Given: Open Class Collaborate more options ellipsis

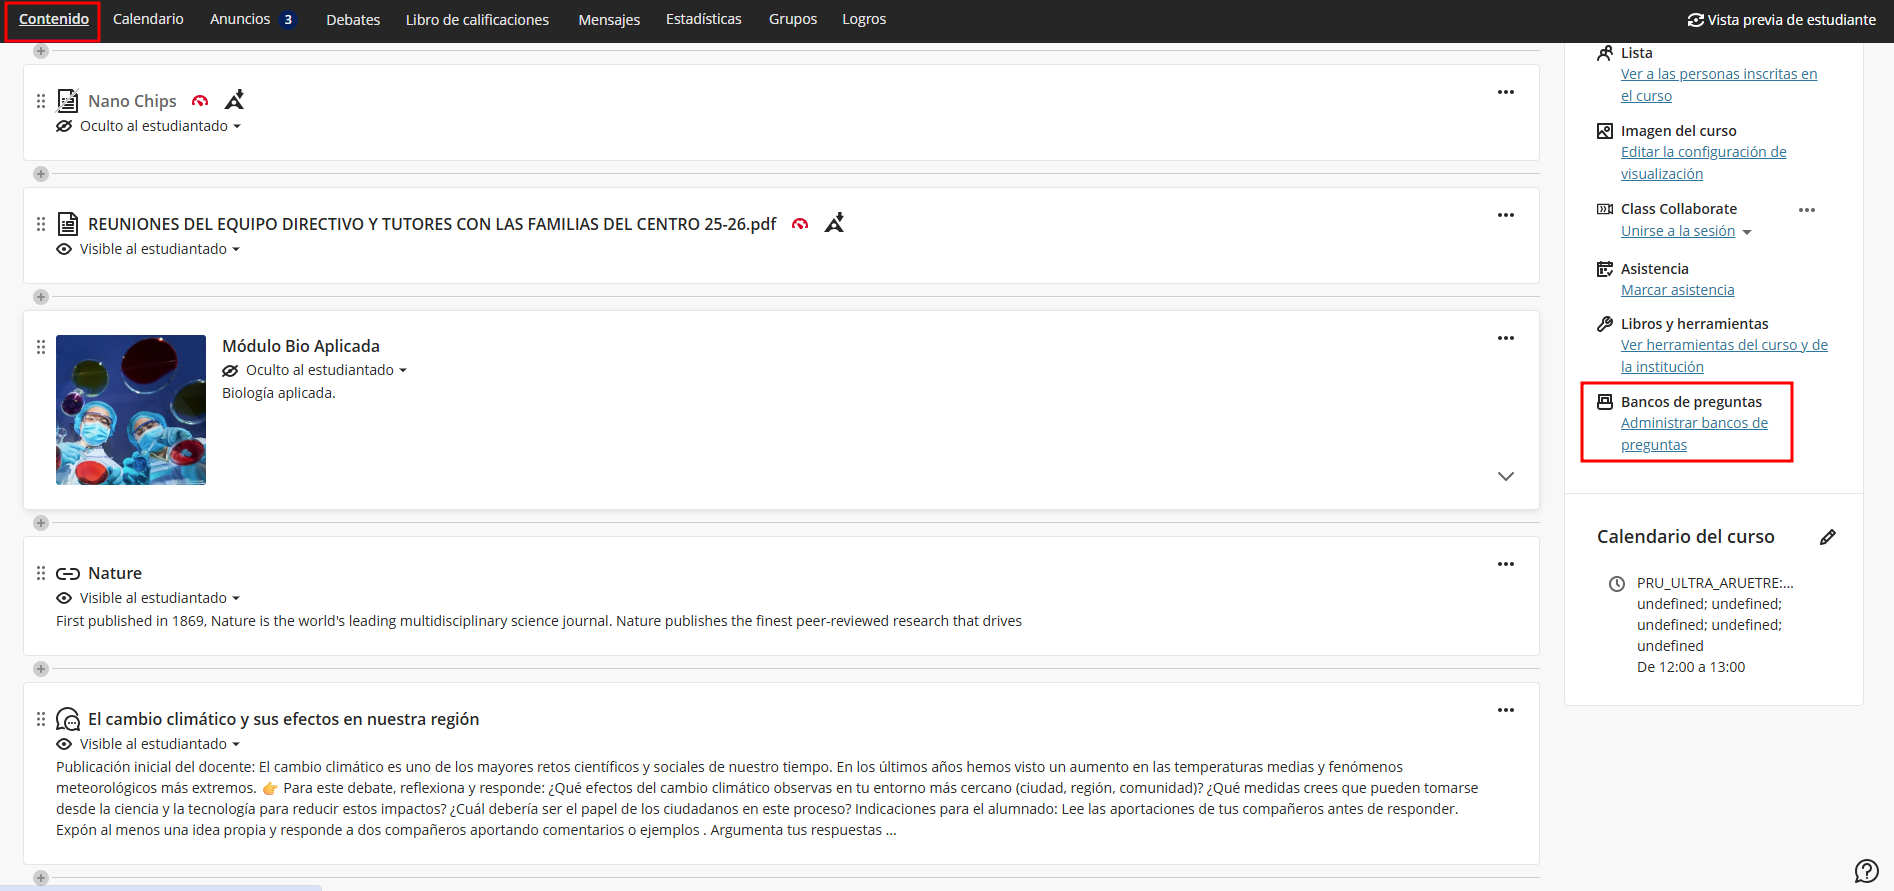Looking at the screenshot, I should pyautogui.click(x=1806, y=210).
